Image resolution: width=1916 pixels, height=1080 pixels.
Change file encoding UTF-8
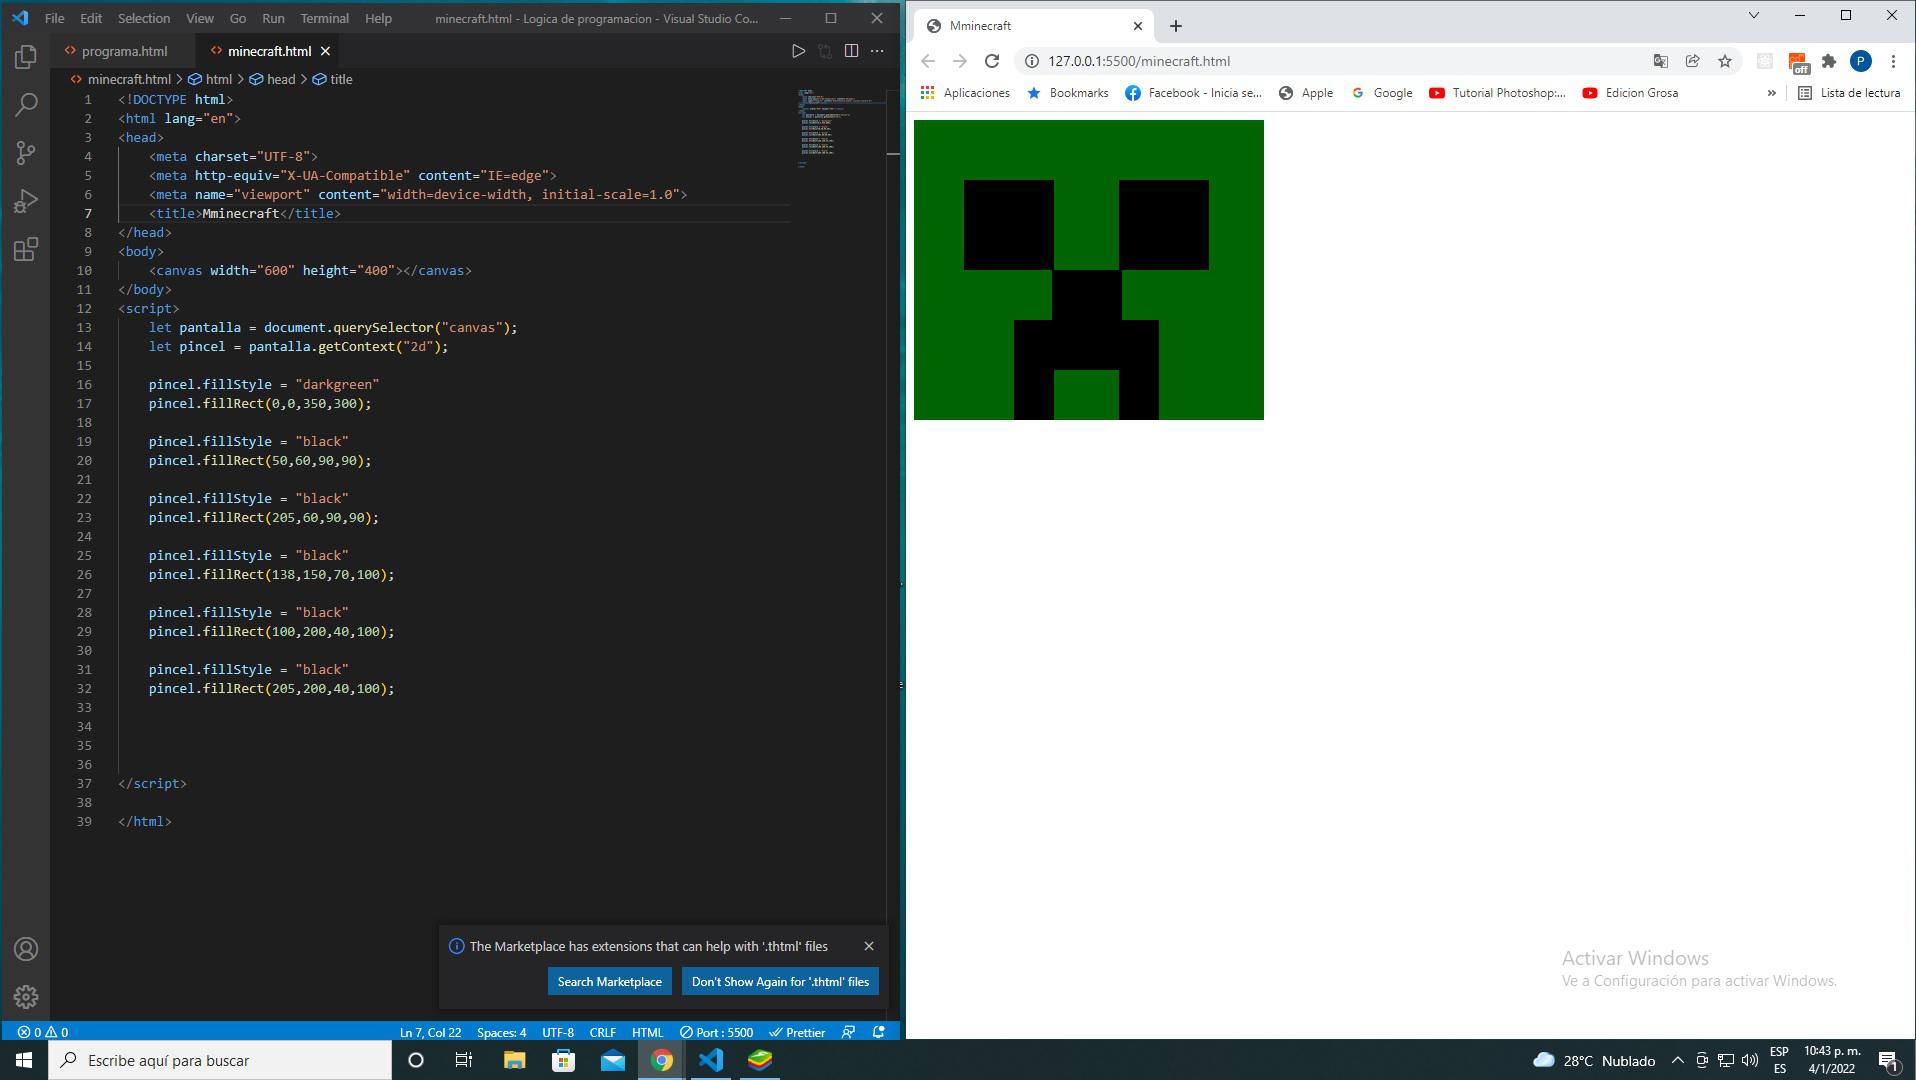pyautogui.click(x=558, y=1032)
